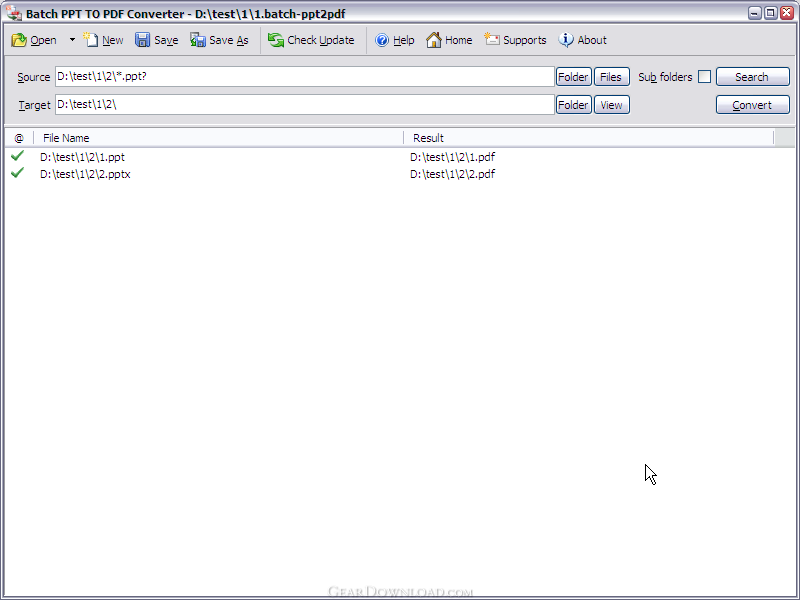Screen dimensions: 800x600
Task: Click green checkmark for 2.pptx row
Action: click(x=17, y=172)
